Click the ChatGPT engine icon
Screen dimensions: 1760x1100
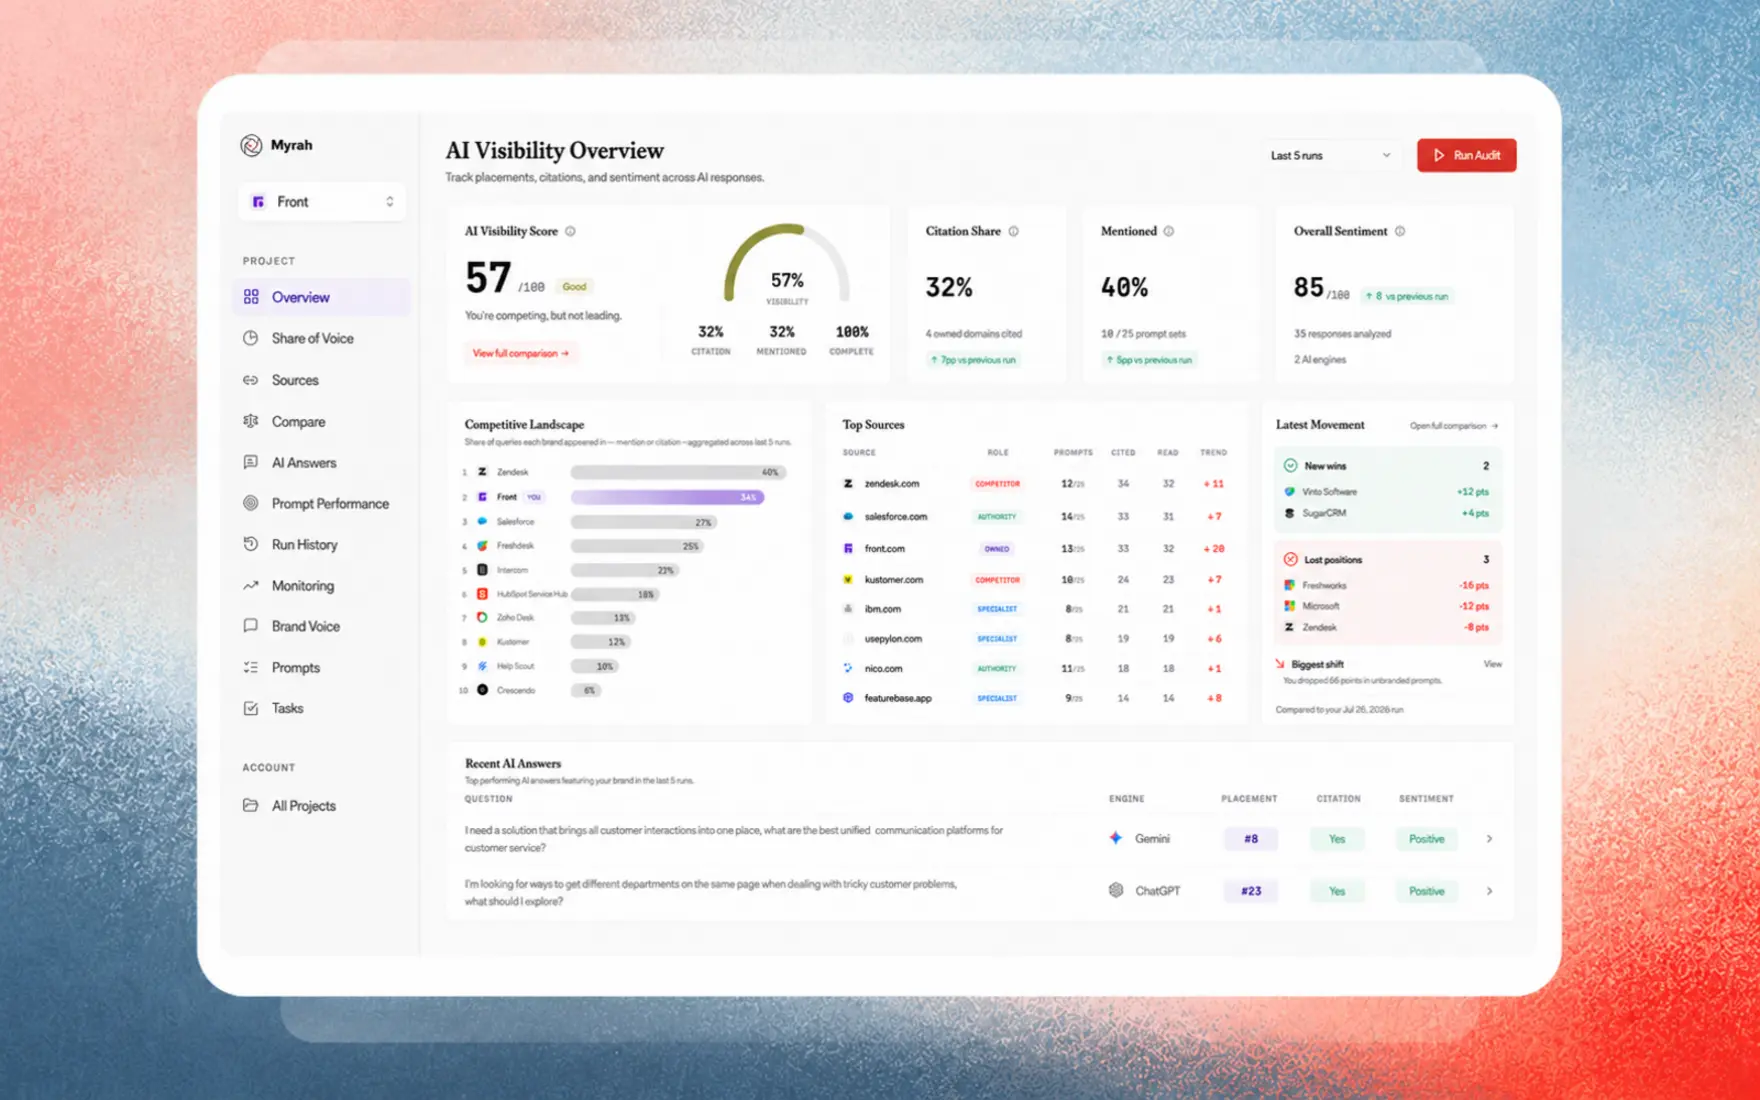pos(1116,890)
